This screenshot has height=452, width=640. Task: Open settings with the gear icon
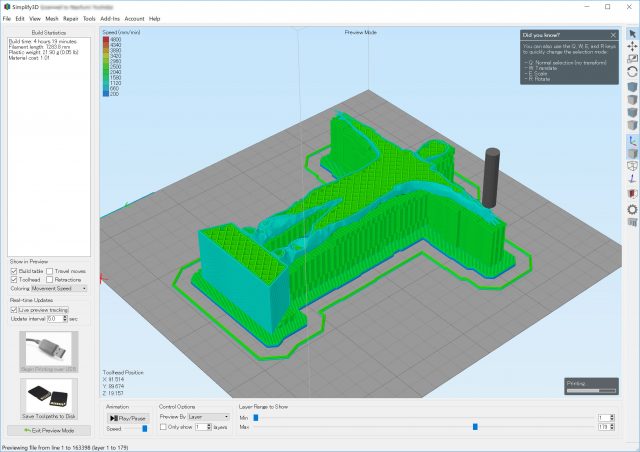pos(631,210)
